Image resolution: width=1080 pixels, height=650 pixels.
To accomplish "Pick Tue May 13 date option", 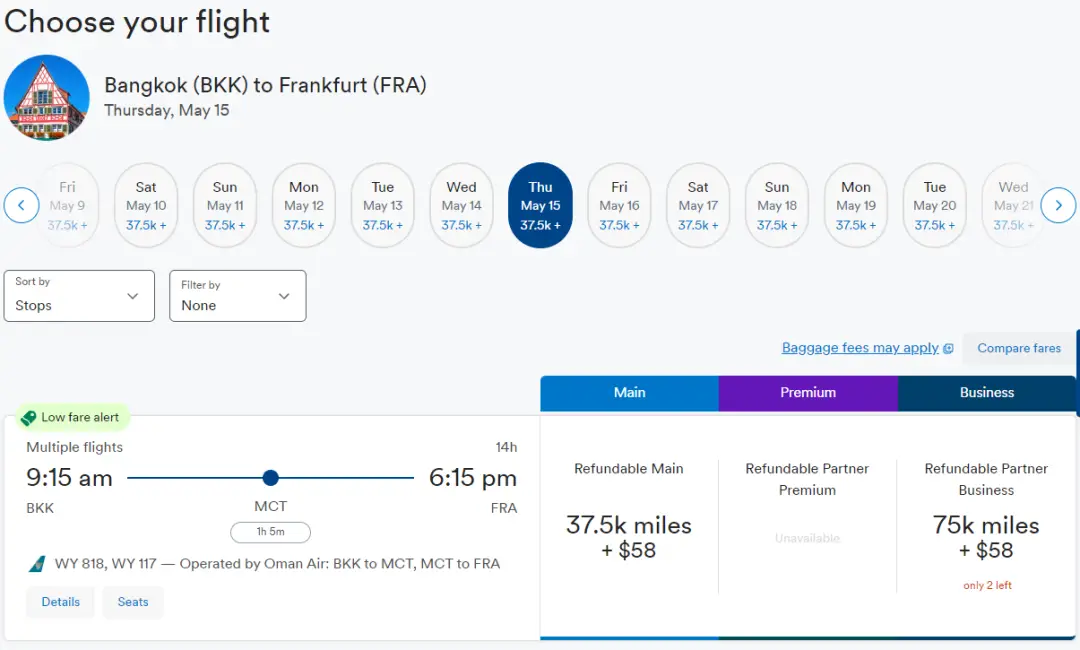I will (383, 206).
